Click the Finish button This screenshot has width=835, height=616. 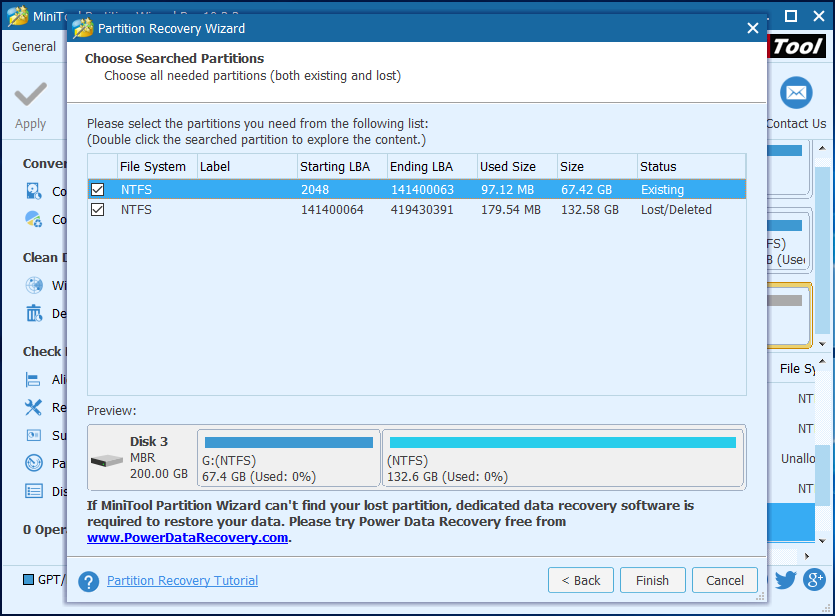coord(652,580)
